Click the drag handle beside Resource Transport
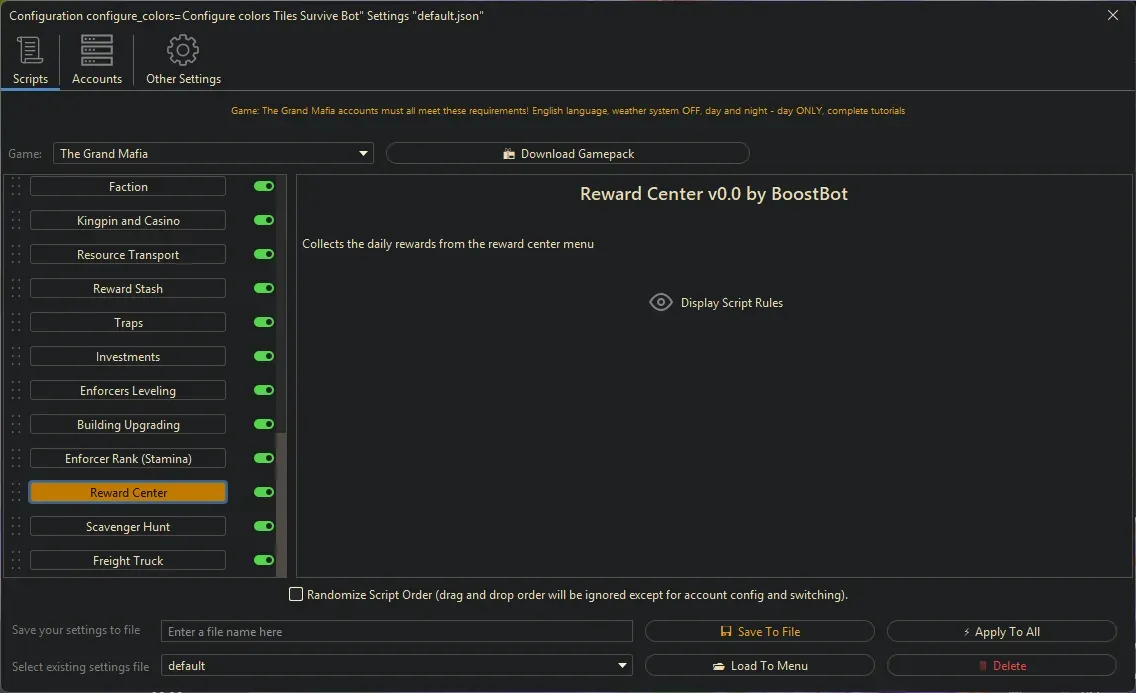This screenshot has width=1136, height=693. (16, 255)
